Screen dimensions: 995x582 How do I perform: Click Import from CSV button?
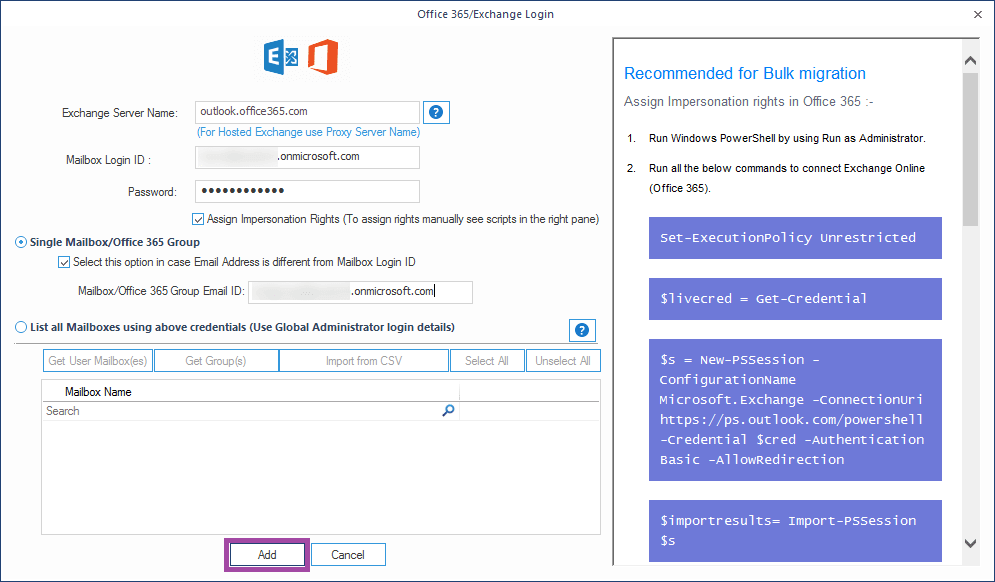364,360
